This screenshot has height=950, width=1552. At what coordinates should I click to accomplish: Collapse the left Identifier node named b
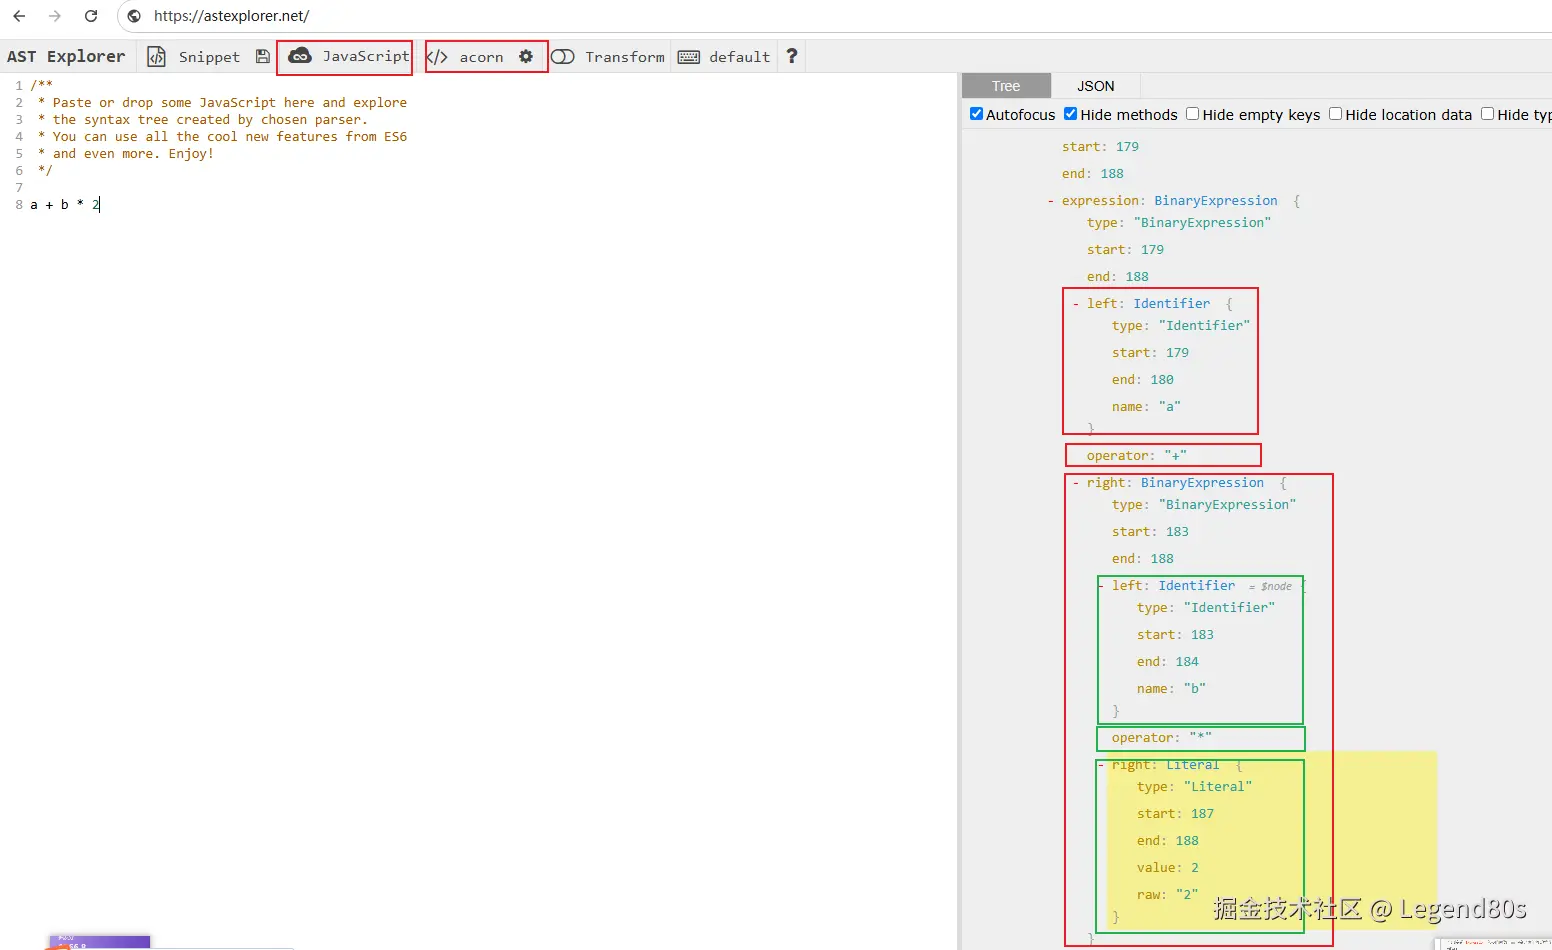tap(1101, 586)
